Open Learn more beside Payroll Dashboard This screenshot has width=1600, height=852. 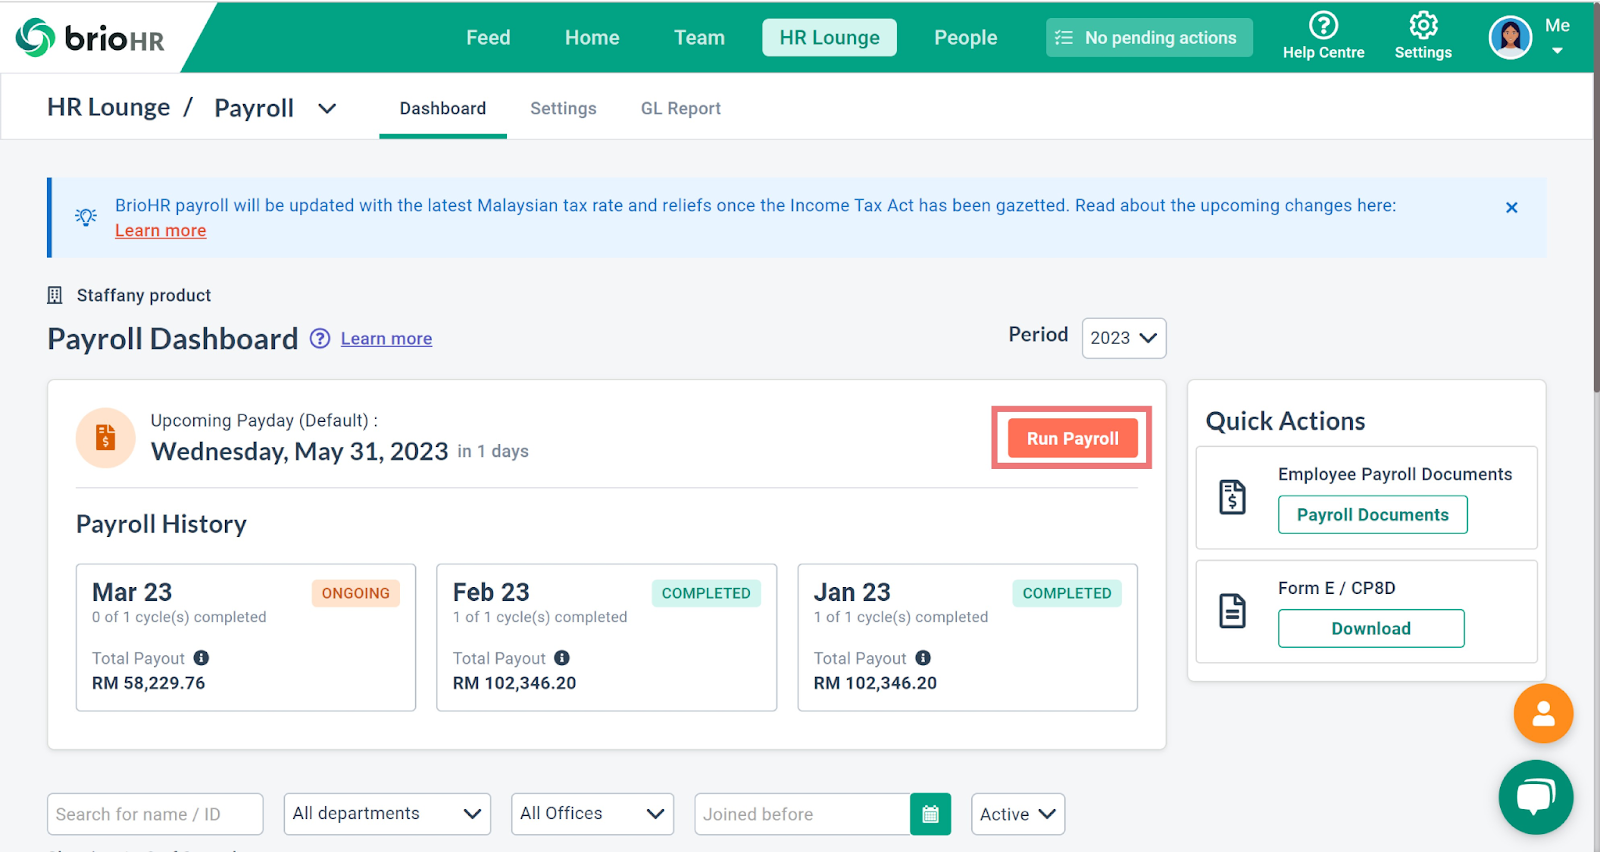click(386, 338)
